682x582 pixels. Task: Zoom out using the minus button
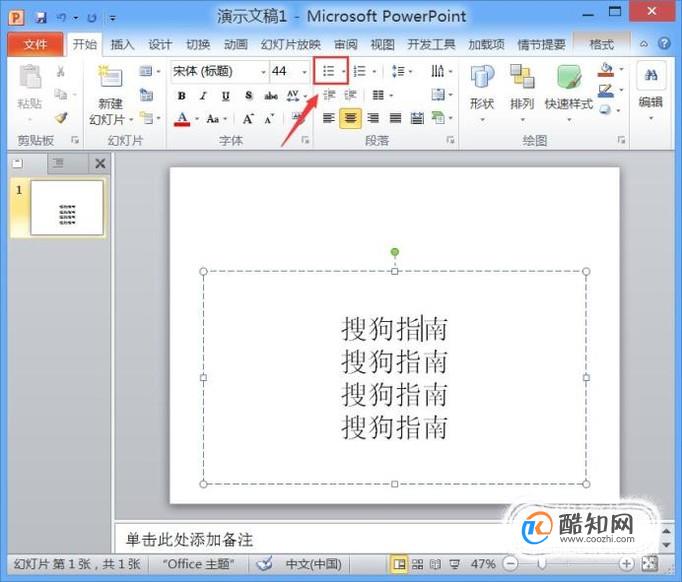point(511,564)
